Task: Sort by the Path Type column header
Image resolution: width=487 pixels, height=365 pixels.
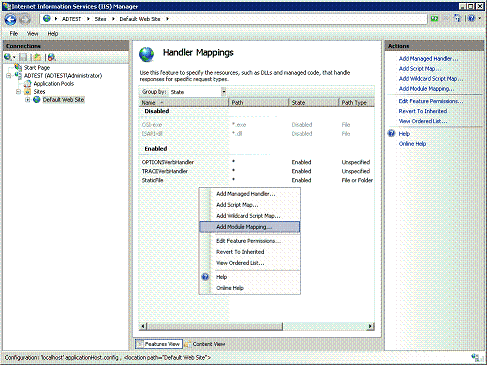Action: [x=356, y=103]
